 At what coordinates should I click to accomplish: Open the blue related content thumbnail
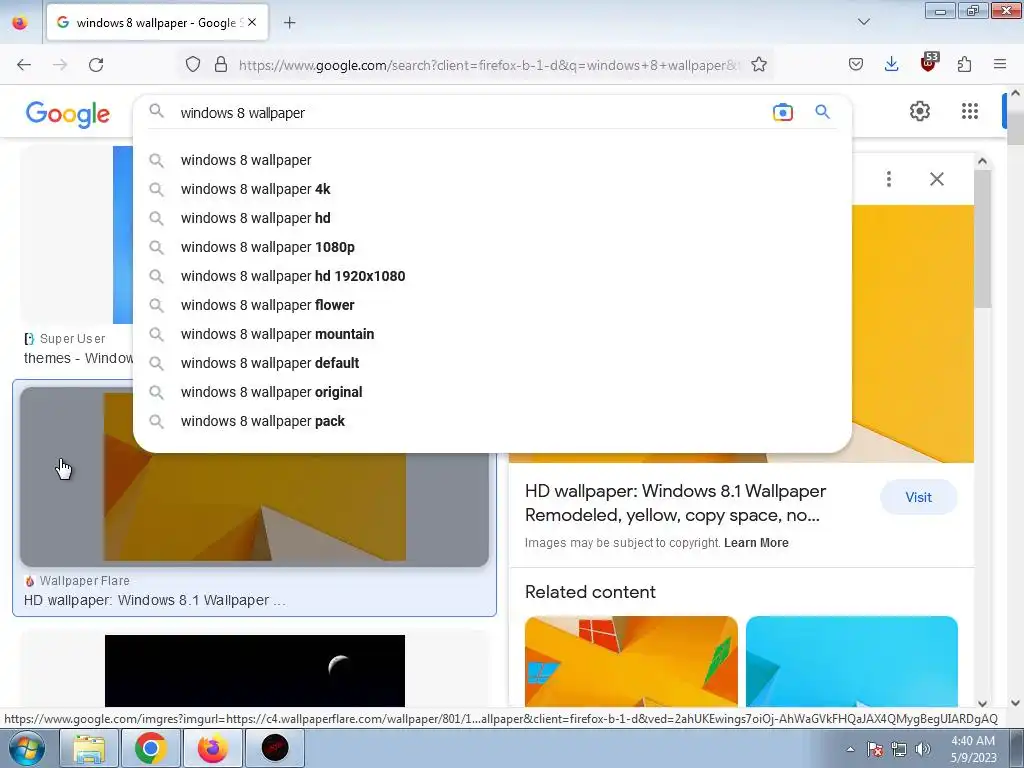pyautogui.click(x=852, y=661)
